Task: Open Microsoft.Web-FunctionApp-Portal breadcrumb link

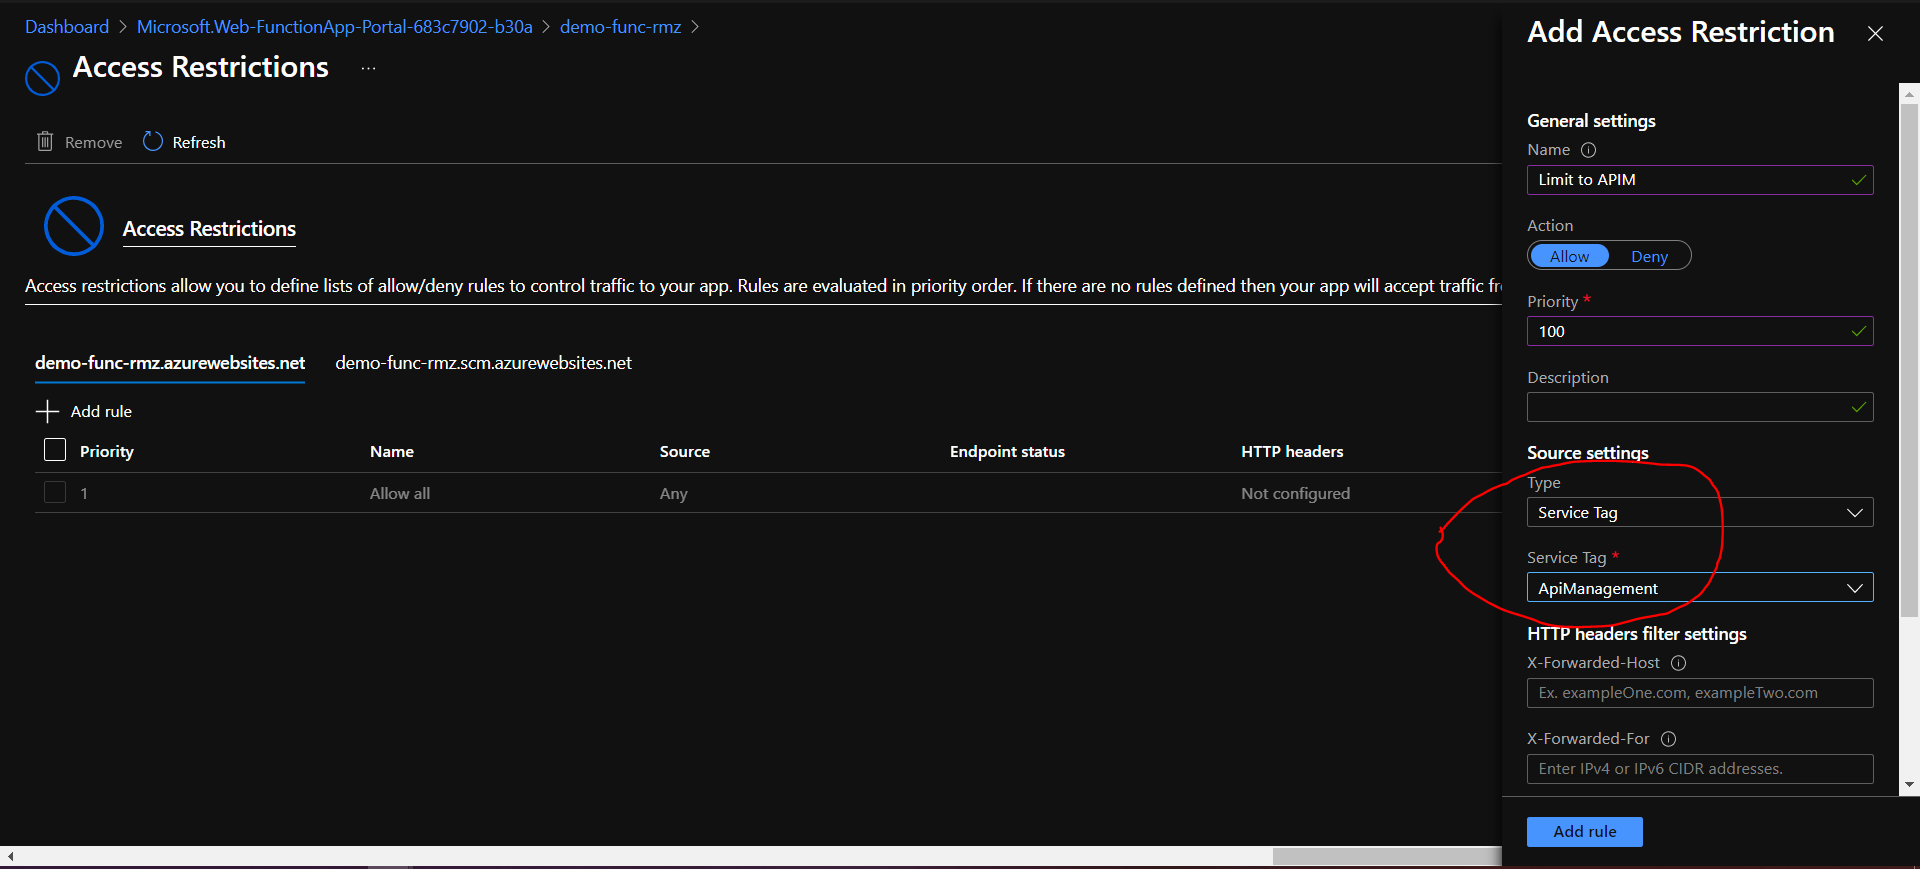Action: coord(334,27)
